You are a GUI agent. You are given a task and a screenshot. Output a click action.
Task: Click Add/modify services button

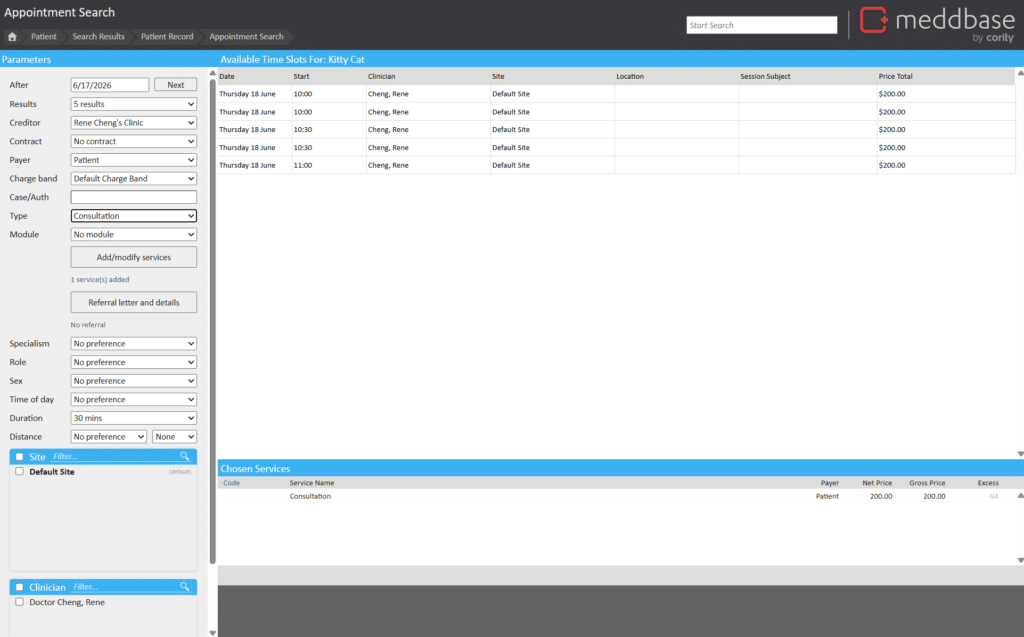(x=133, y=257)
